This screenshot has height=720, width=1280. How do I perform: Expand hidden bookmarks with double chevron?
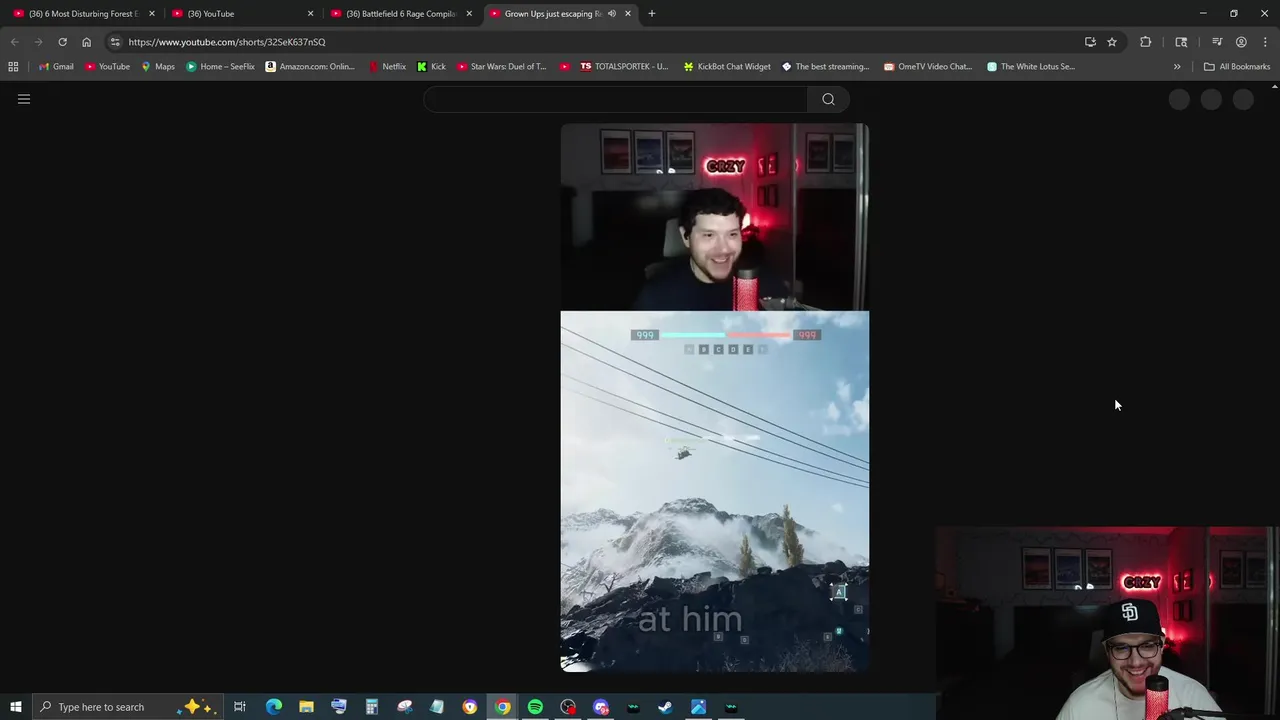click(x=1177, y=67)
